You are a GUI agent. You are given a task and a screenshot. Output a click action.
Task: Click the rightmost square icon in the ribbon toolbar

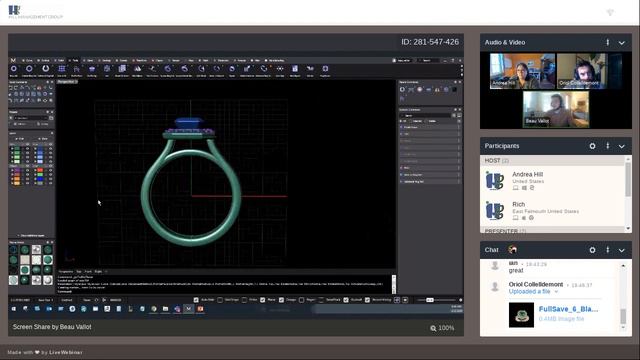tap(325, 69)
